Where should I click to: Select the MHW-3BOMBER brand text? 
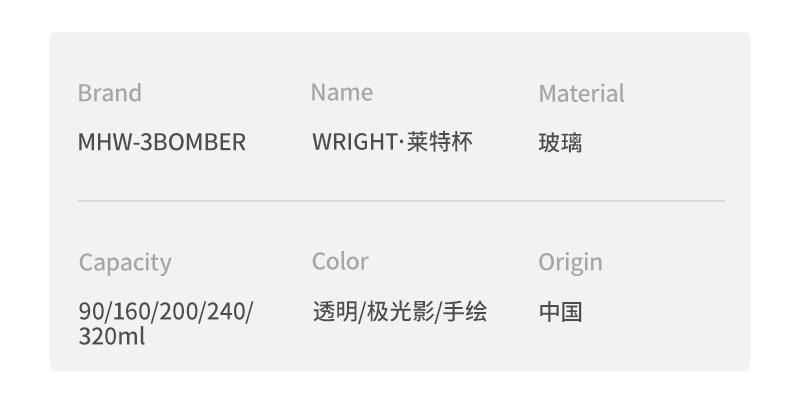tap(161, 142)
